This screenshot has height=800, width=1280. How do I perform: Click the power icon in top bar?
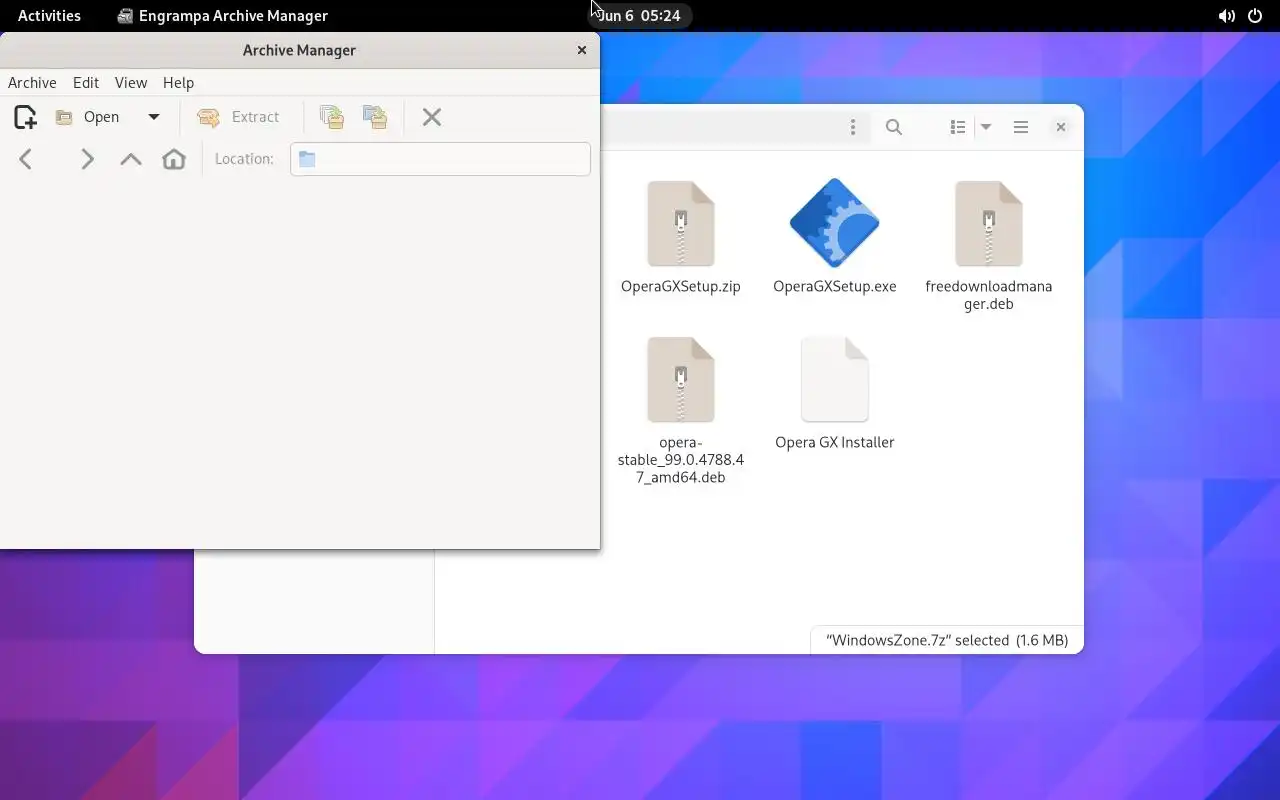[1255, 16]
